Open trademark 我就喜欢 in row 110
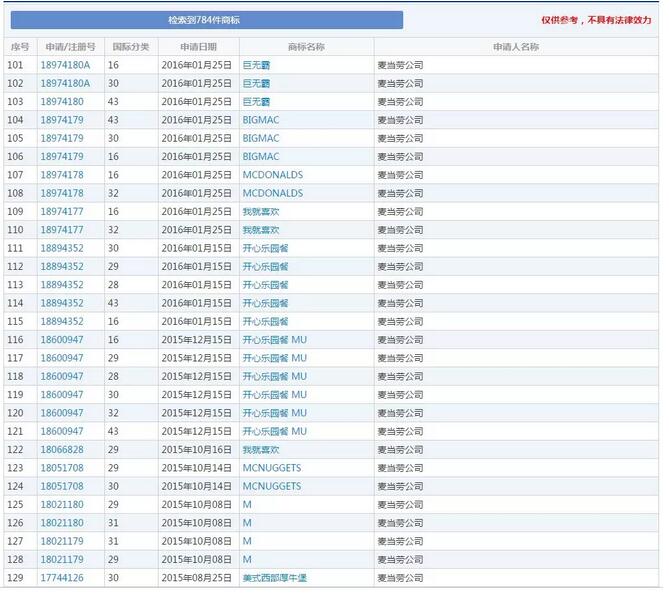The height and width of the screenshot is (593, 669). click(261, 230)
